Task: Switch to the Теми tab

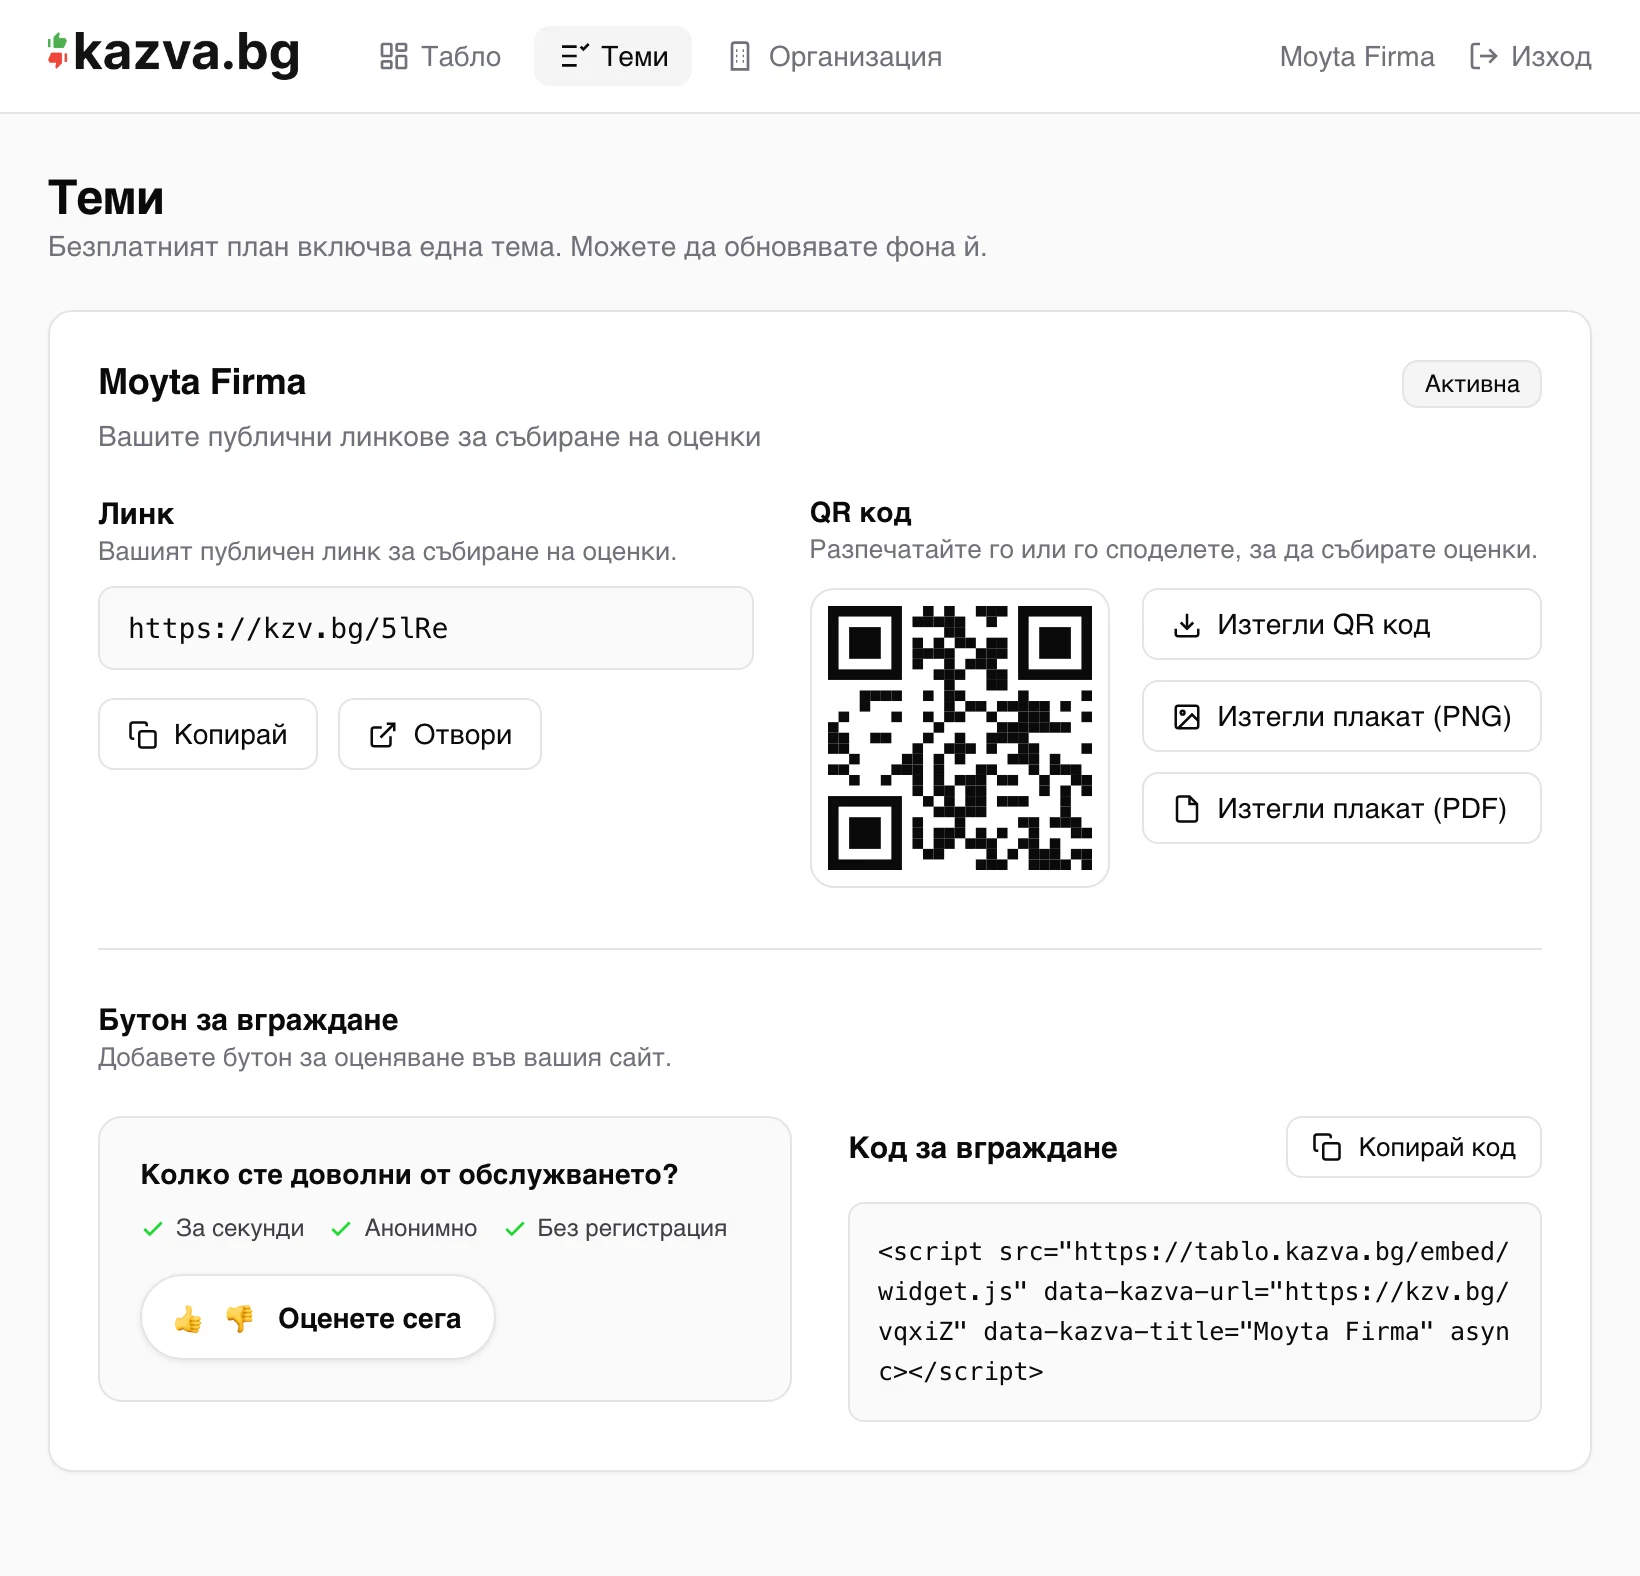Action: [613, 56]
